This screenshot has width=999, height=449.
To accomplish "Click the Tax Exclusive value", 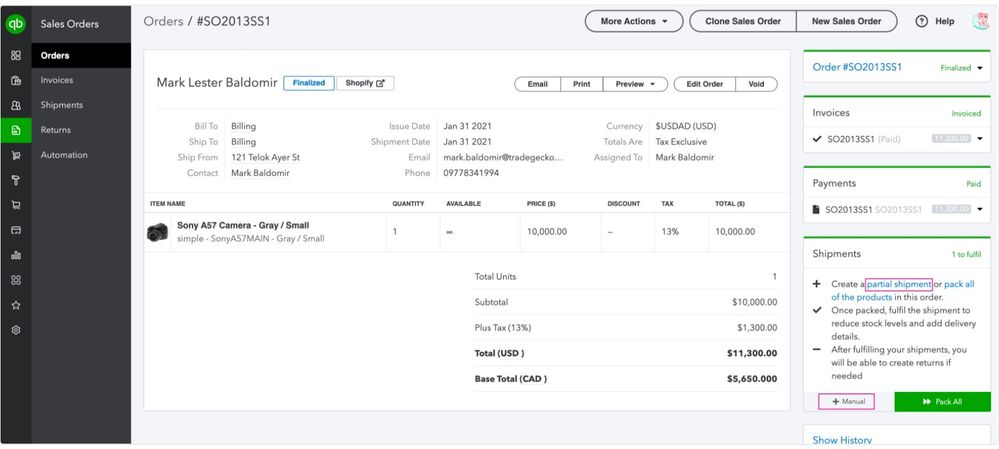I will pos(681,142).
